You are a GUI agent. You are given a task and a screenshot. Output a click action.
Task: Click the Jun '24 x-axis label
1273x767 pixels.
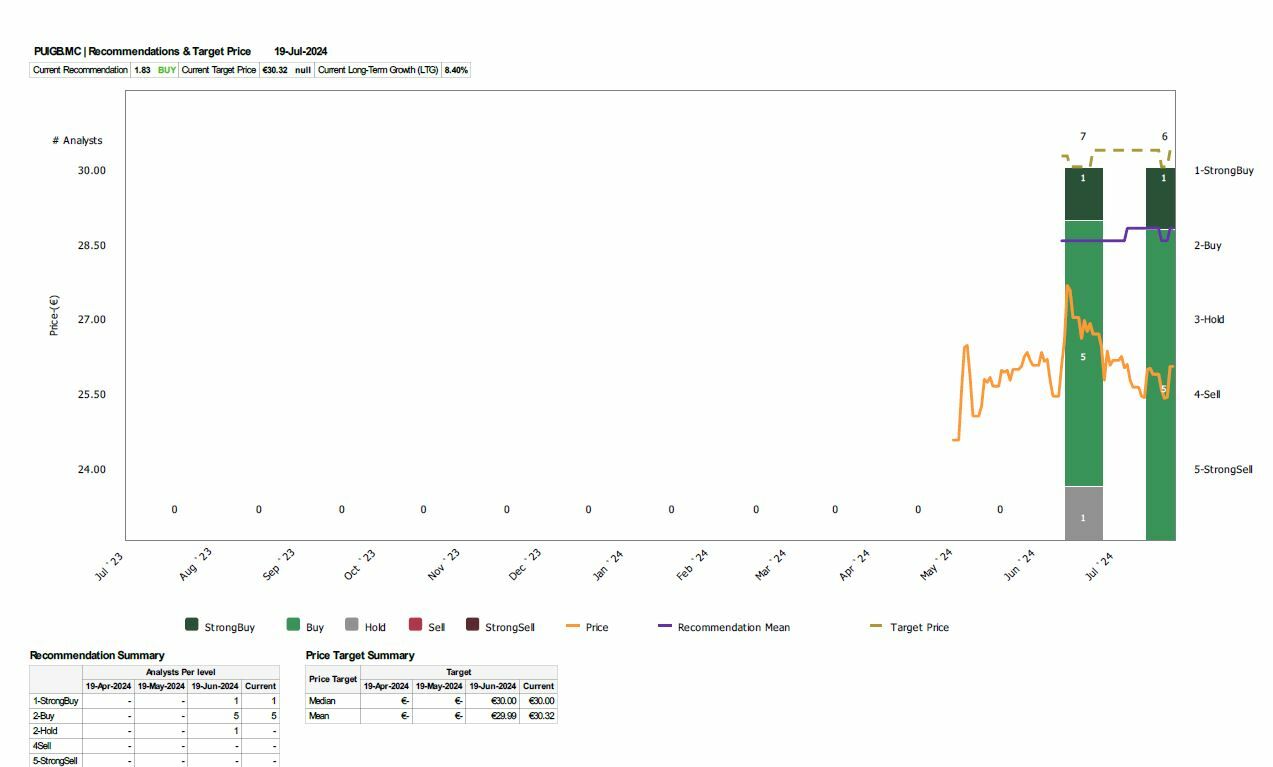coord(1020,565)
